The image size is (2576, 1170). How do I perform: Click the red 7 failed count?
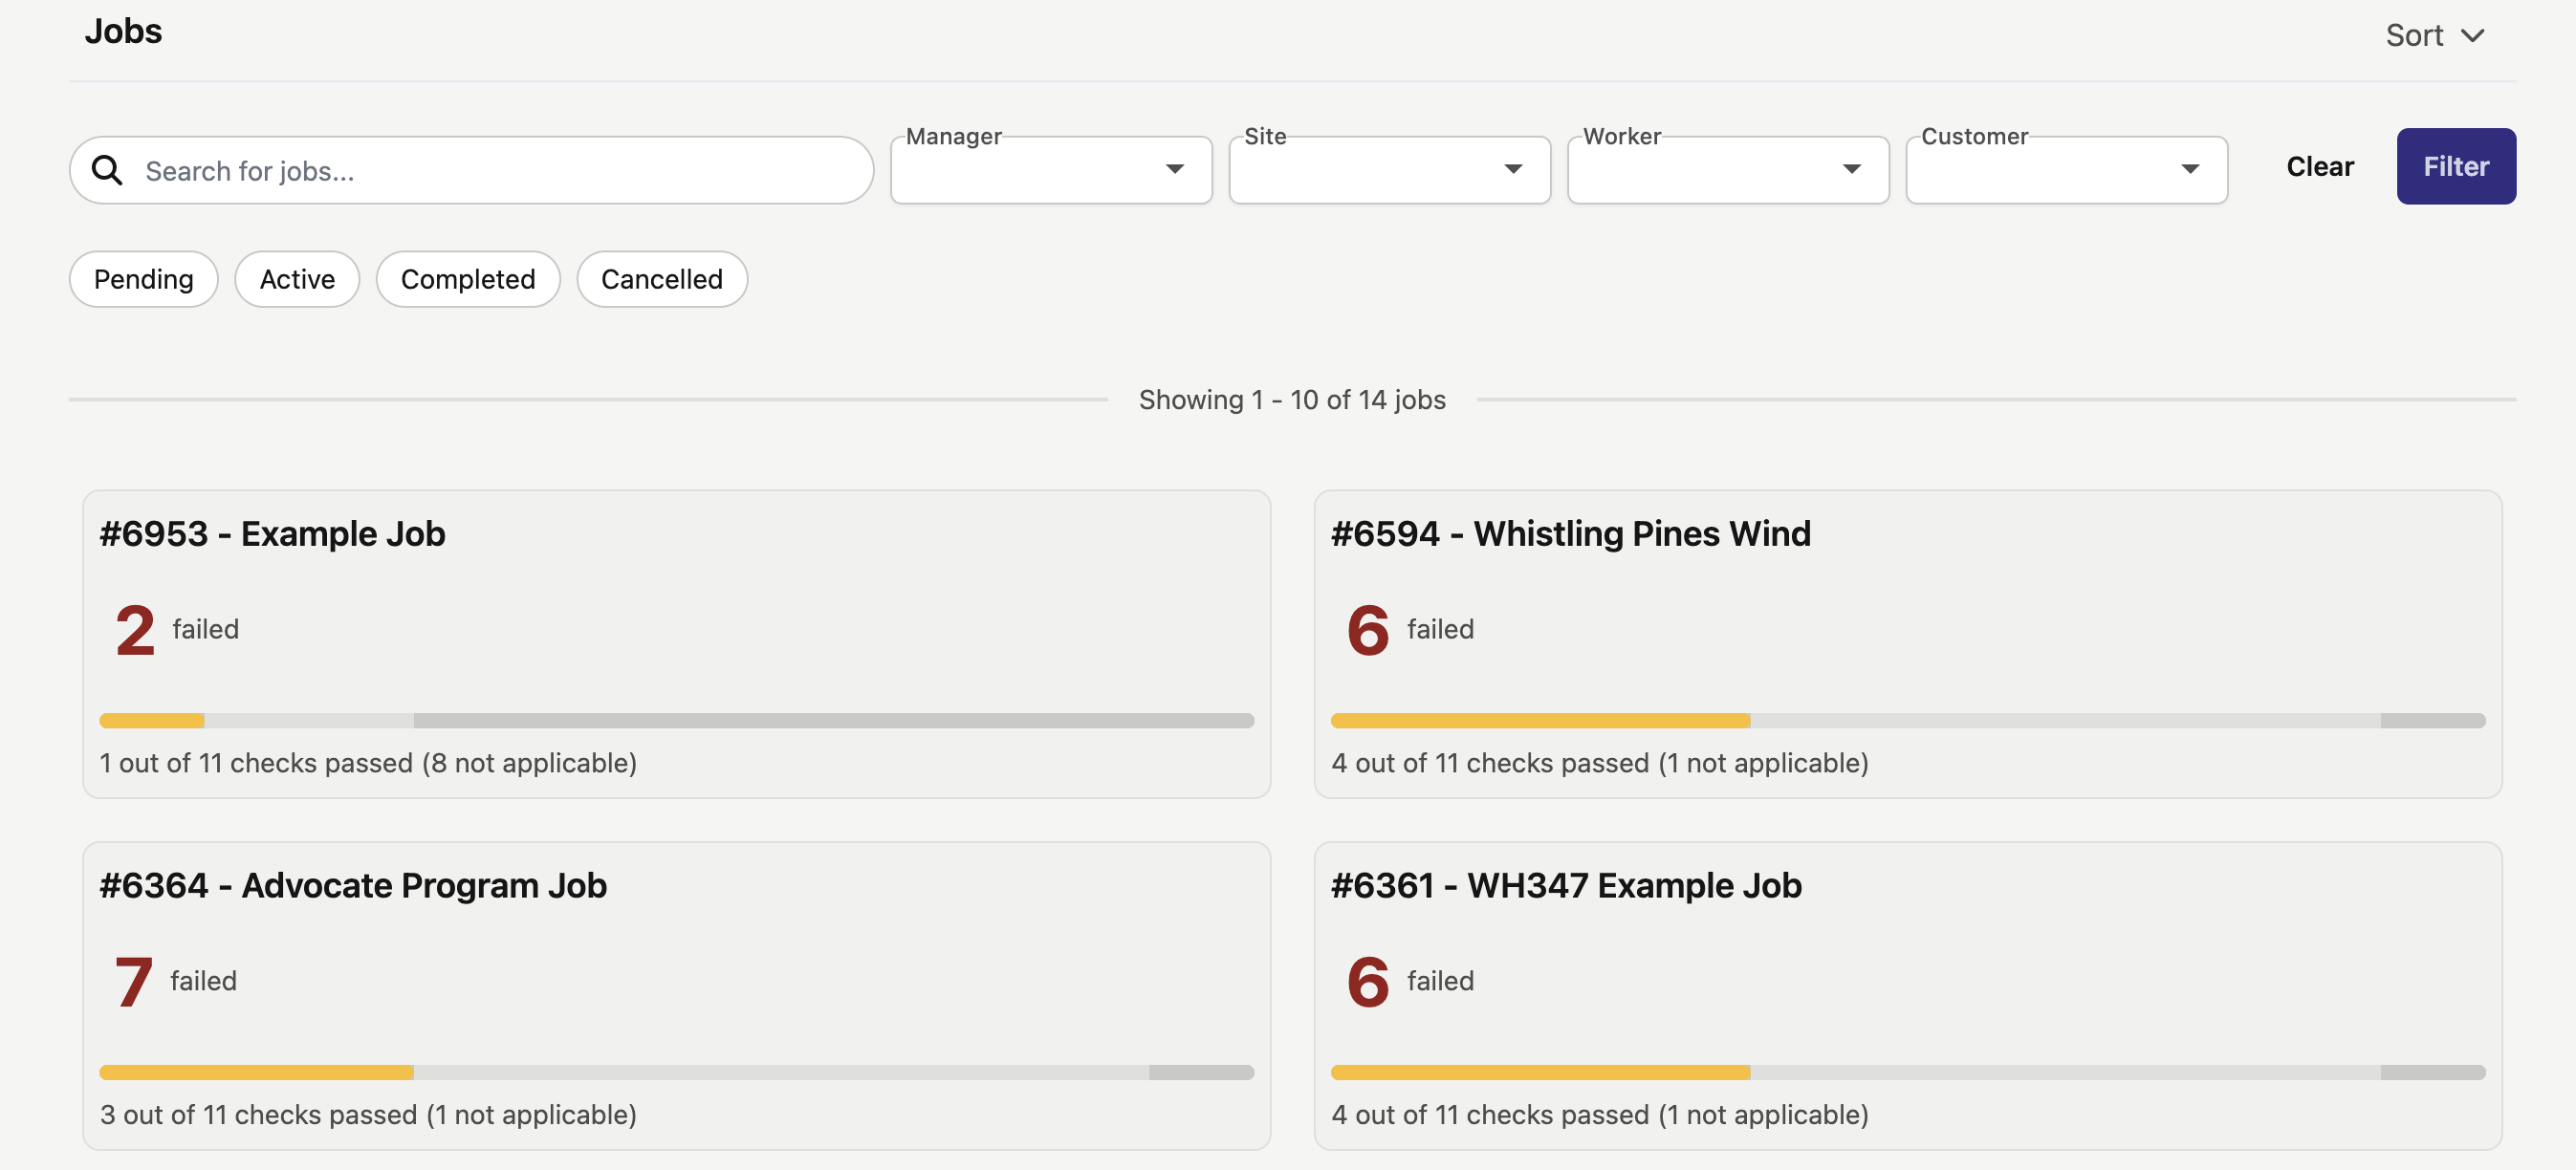click(x=134, y=981)
